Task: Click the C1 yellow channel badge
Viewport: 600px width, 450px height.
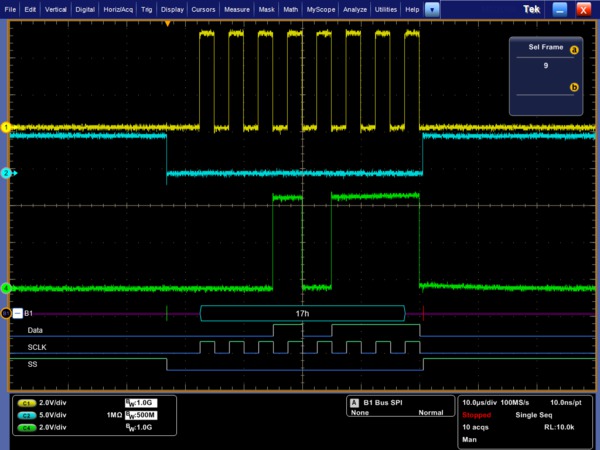Action: [28, 402]
